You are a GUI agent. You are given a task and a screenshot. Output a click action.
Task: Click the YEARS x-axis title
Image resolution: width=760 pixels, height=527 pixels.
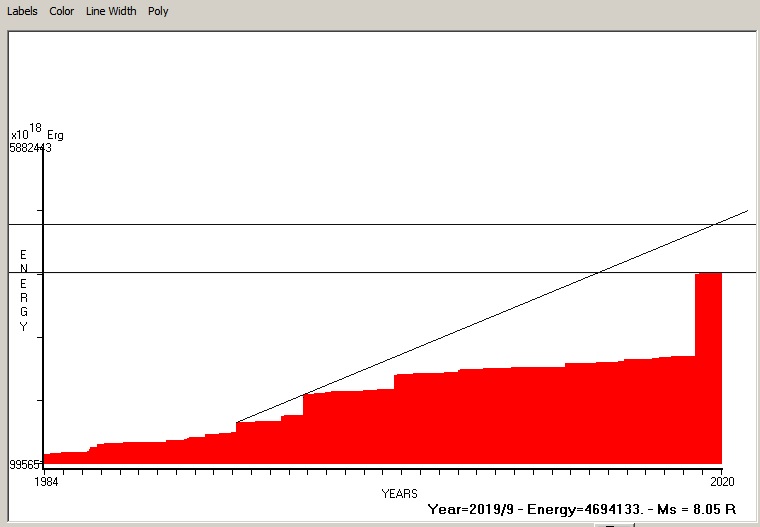399,494
